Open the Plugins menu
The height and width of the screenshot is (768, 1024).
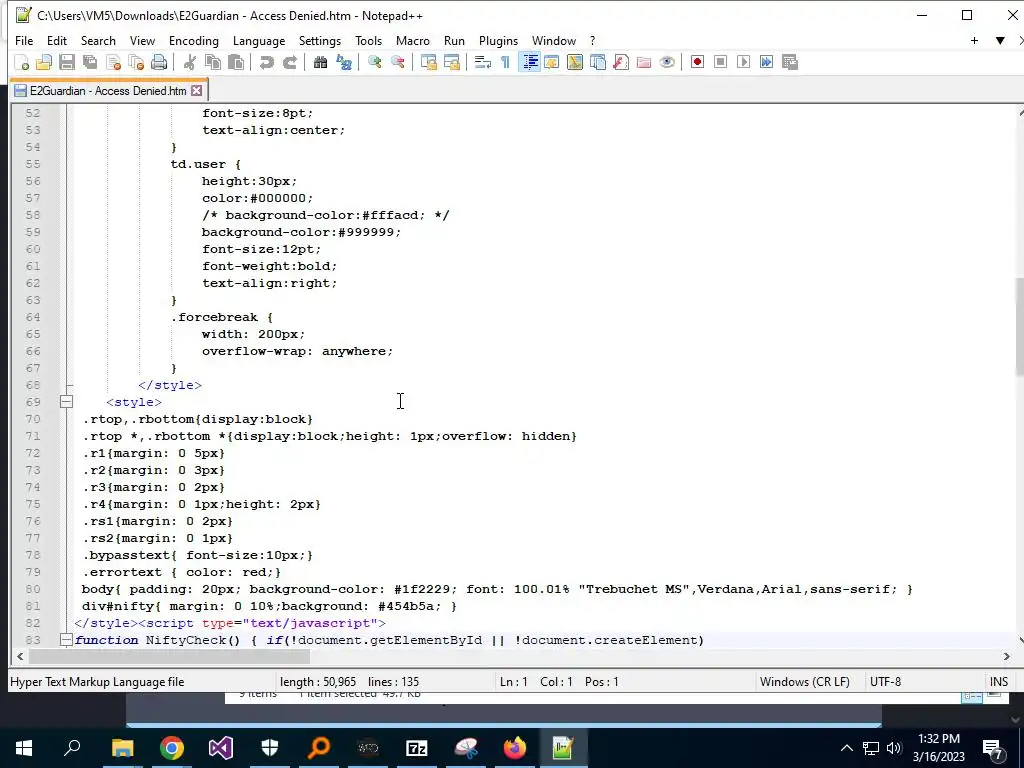click(x=498, y=40)
